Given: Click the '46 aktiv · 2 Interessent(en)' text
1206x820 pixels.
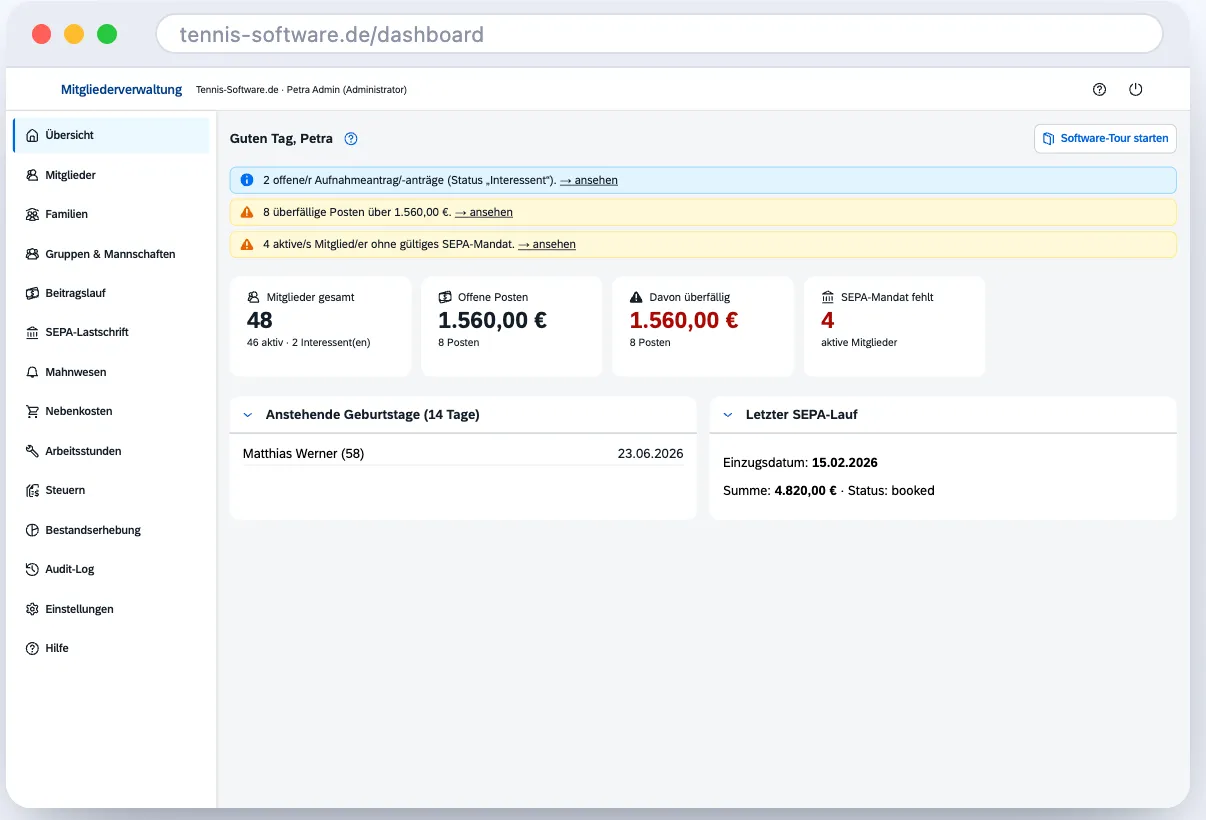Looking at the screenshot, I should click(309, 343).
